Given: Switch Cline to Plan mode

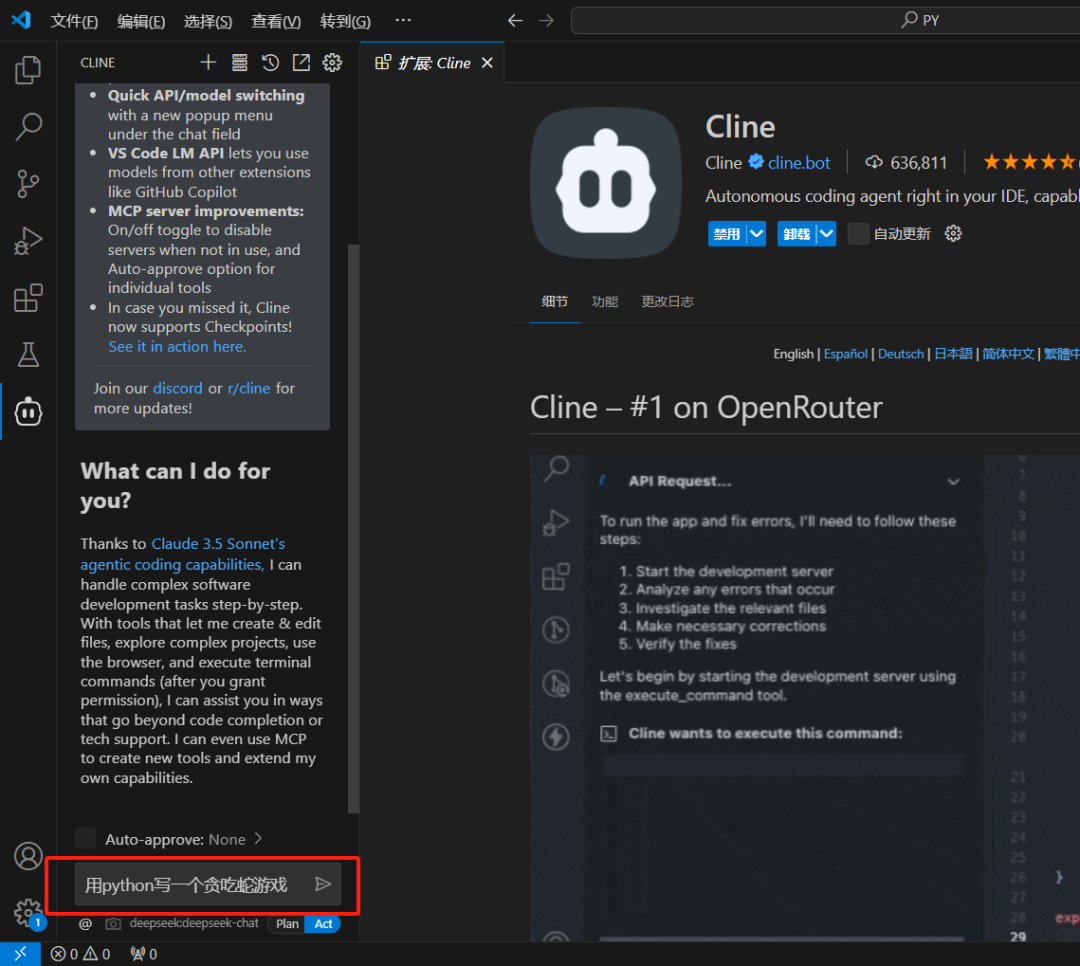Looking at the screenshot, I should 287,924.
